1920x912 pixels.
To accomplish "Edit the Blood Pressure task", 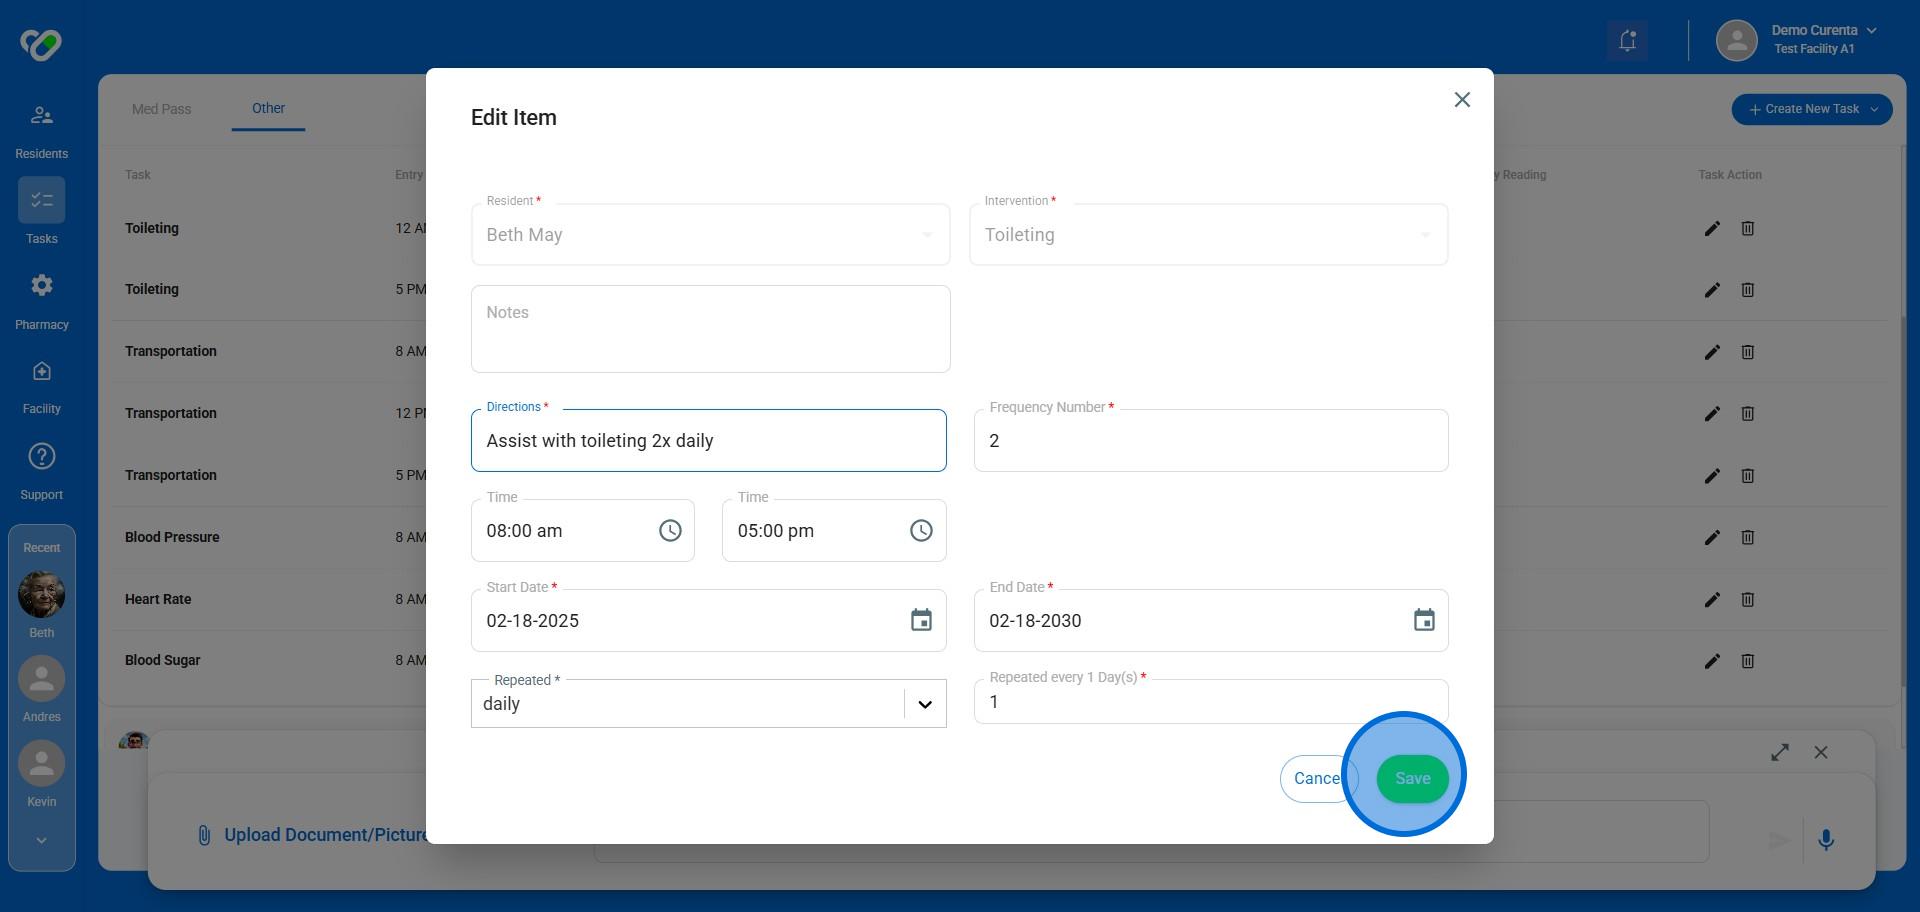I will 1712,537.
